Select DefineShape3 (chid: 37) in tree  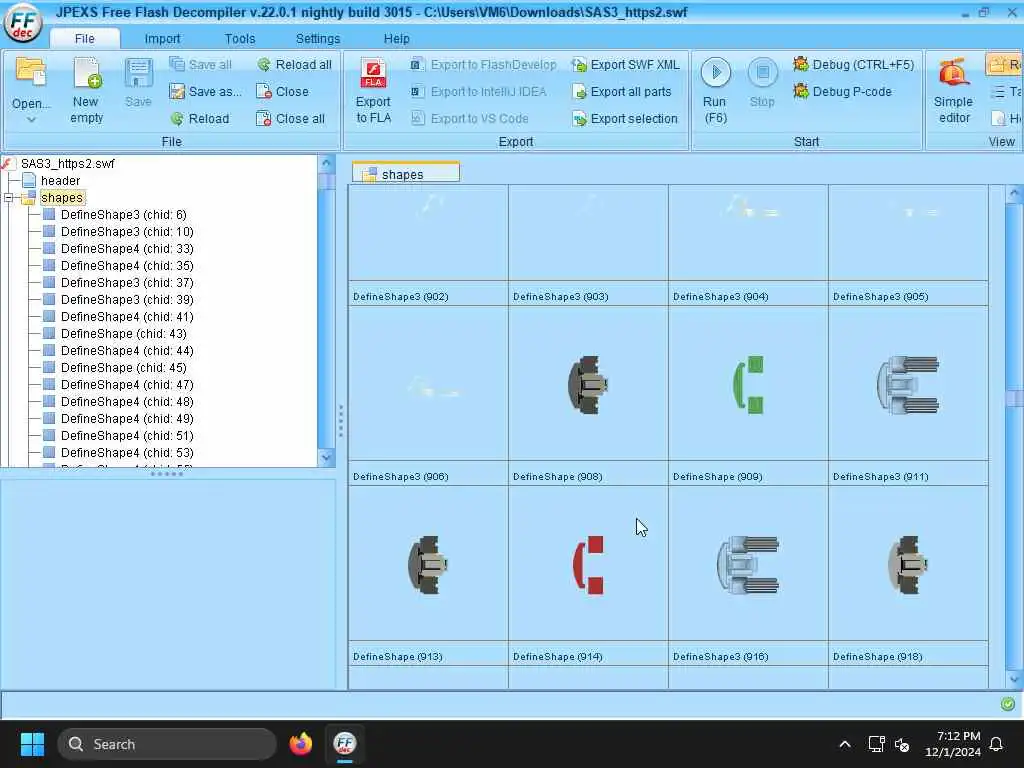127,283
